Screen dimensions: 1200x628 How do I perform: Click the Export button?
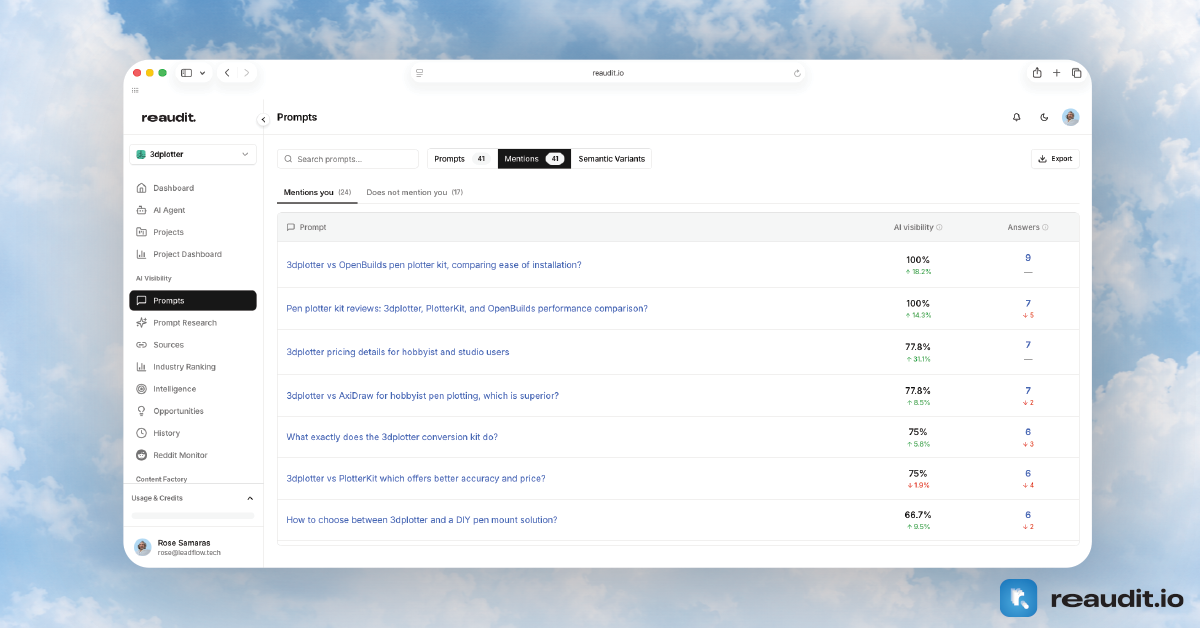tap(1055, 159)
